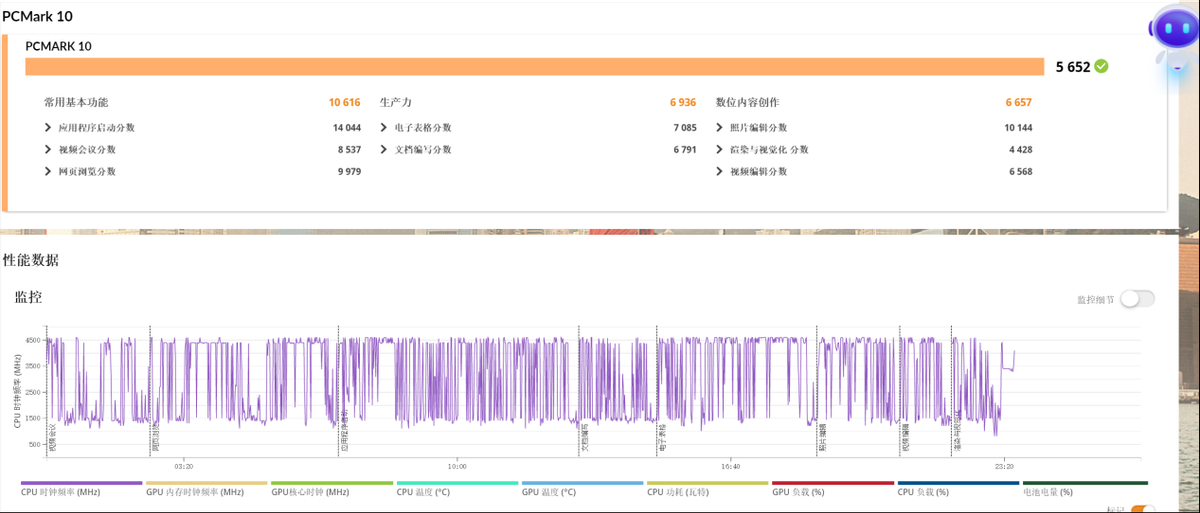1200x513 pixels.
Task: Toggle the 标记 markers switch
Action: point(1143,509)
